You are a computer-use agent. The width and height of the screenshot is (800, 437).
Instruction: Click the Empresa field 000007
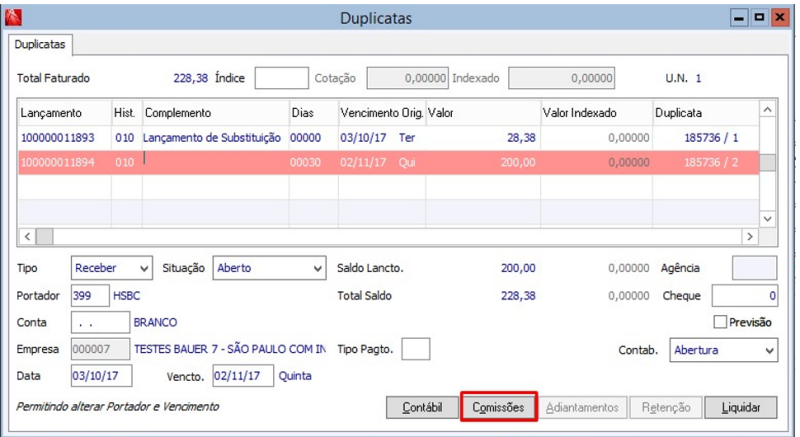(100, 349)
